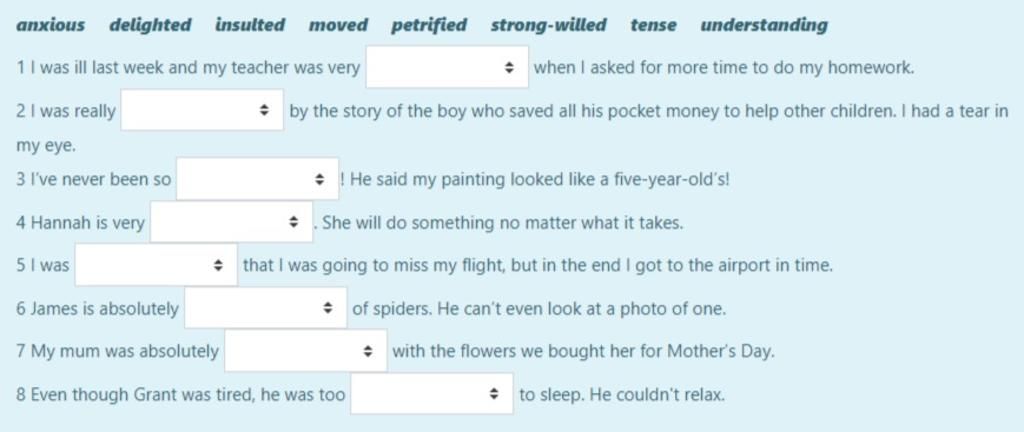This screenshot has height=432, width=1024.
Task: Click the word "anxious" in word bank
Action: [x=50, y=25]
